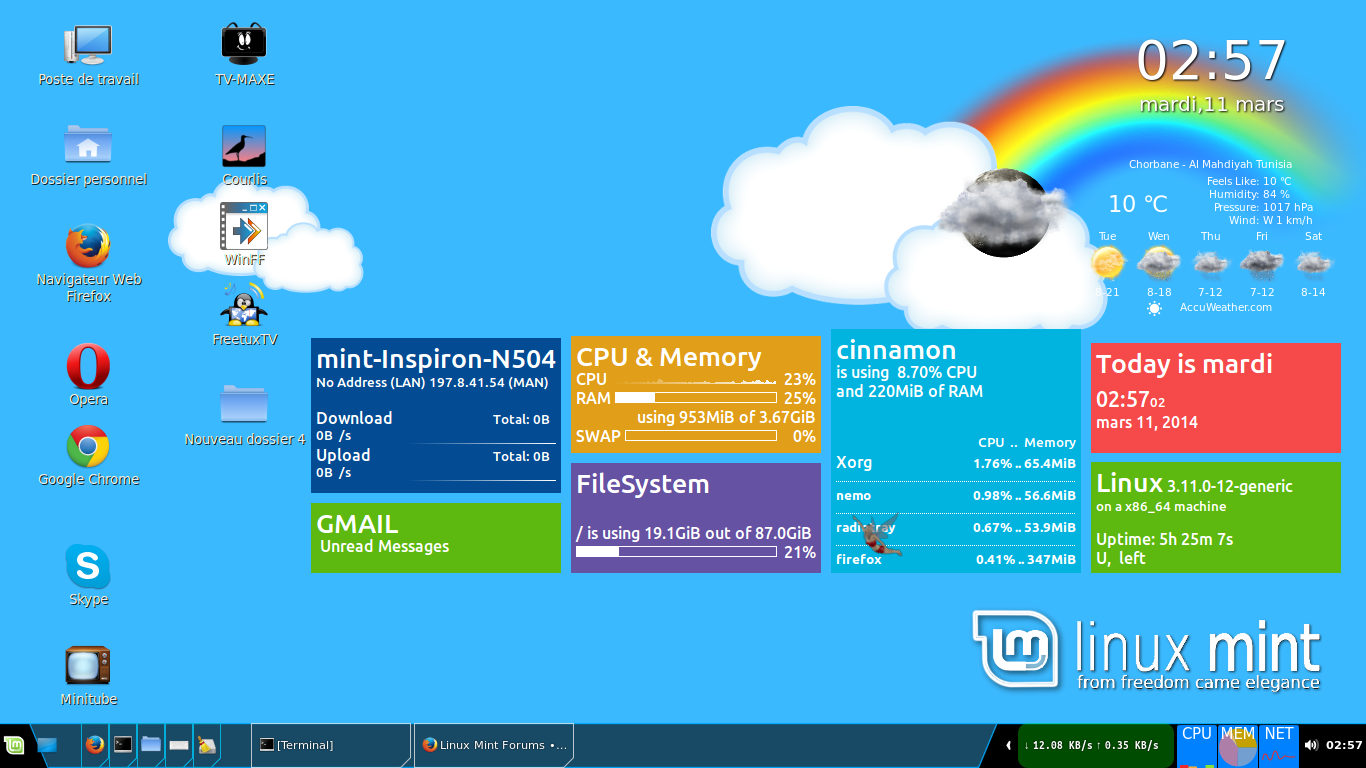Viewport: 1366px width, 768px height.
Task: Click the sun icon beside AccuWeather.com
Action: coord(1155,308)
